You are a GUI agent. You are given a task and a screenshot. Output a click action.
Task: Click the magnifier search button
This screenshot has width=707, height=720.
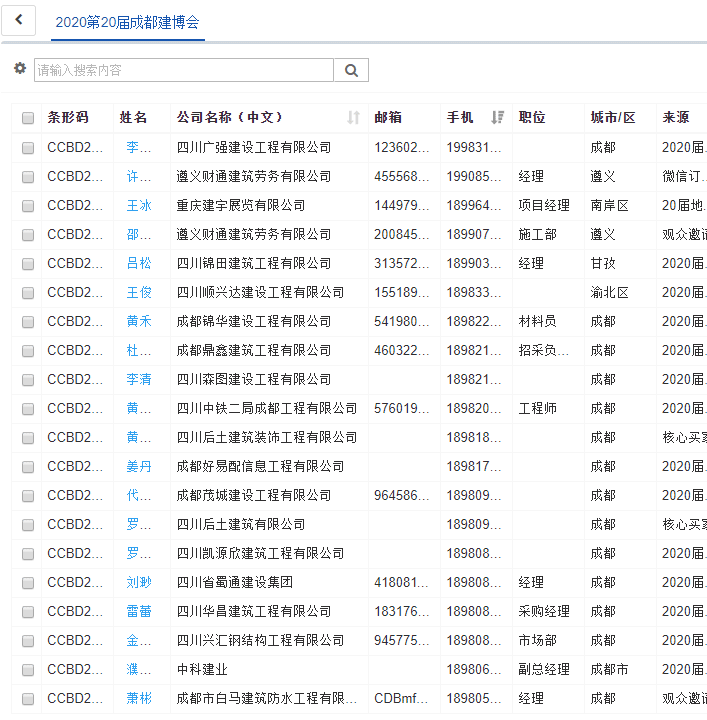coord(351,70)
